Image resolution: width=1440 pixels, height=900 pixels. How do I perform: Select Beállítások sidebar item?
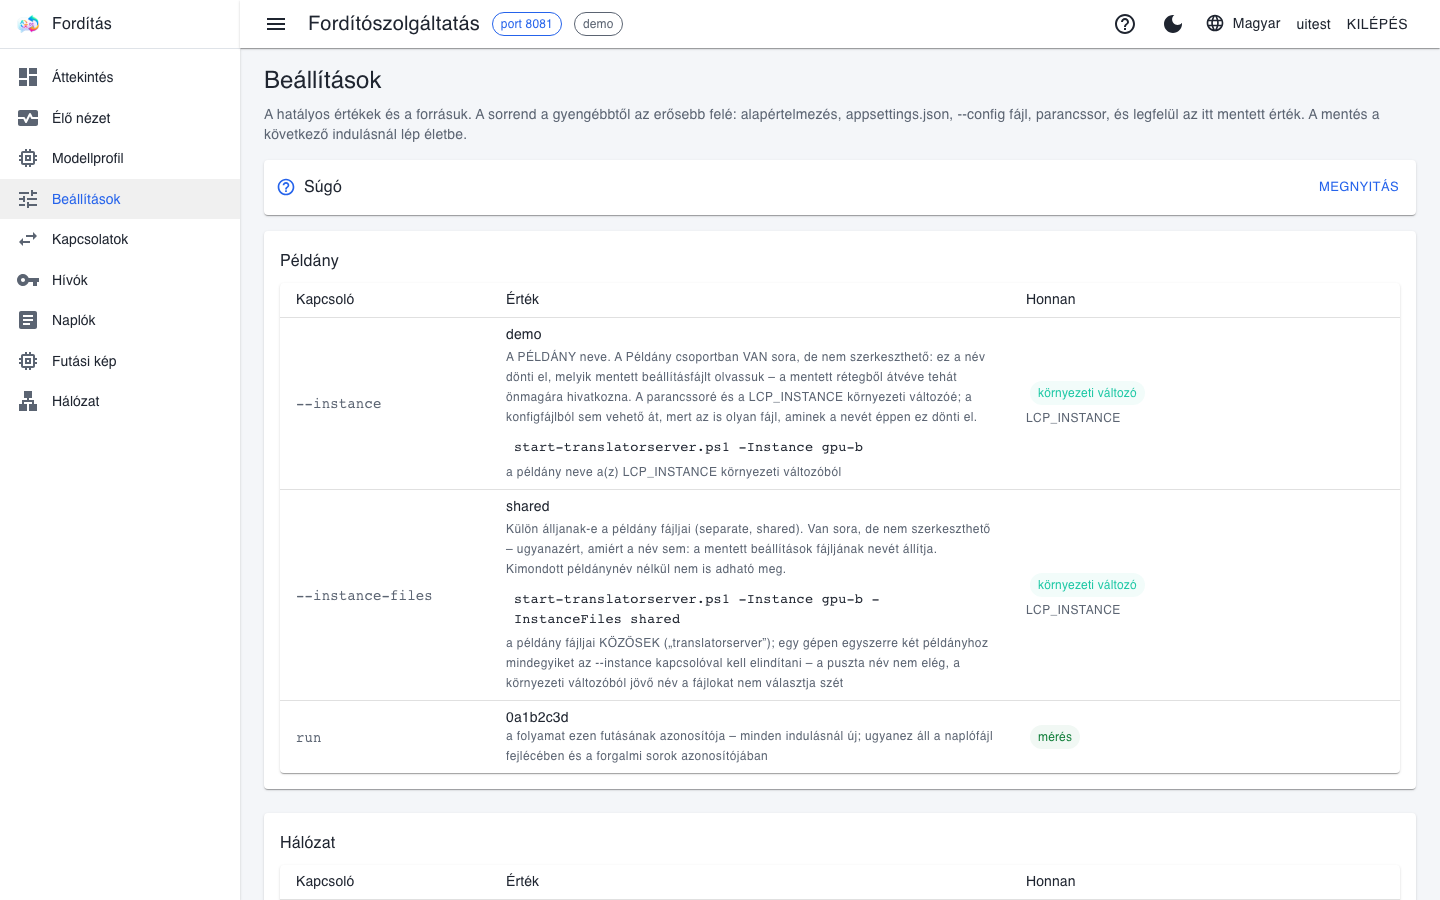[120, 199]
